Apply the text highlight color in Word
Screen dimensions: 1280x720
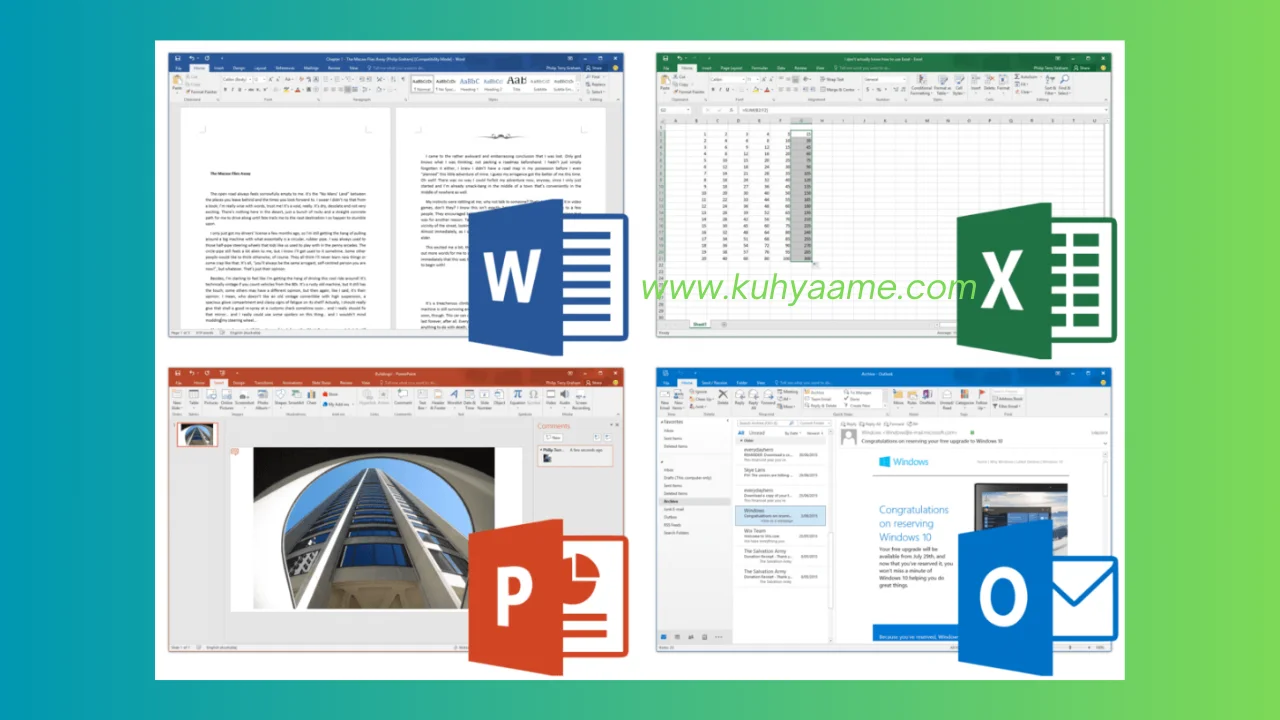click(x=286, y=89)
